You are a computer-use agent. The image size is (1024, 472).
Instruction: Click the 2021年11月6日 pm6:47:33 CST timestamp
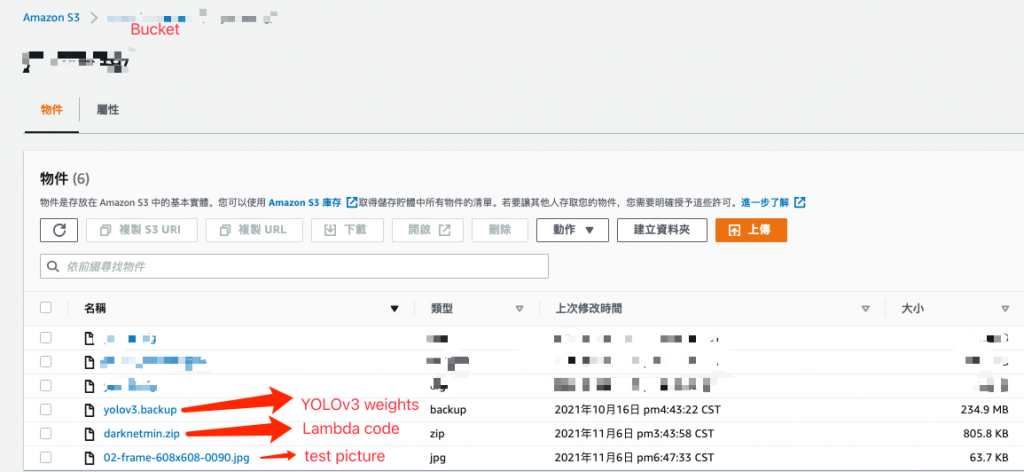[634, 458]
